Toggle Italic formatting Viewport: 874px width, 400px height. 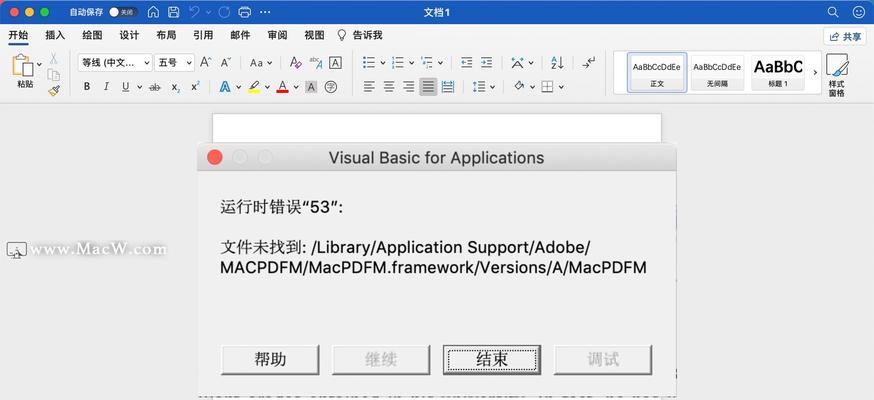pyautogui.click(x=106, y=87)
